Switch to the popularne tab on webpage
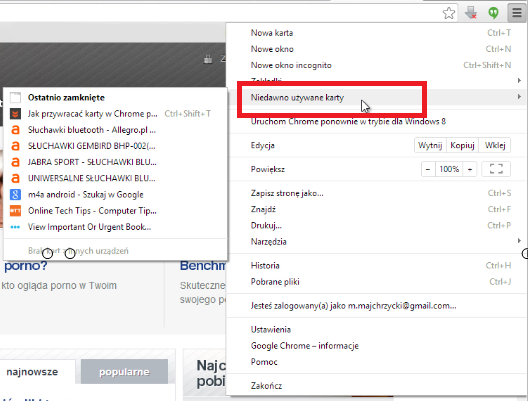 [x=124, y=372]
